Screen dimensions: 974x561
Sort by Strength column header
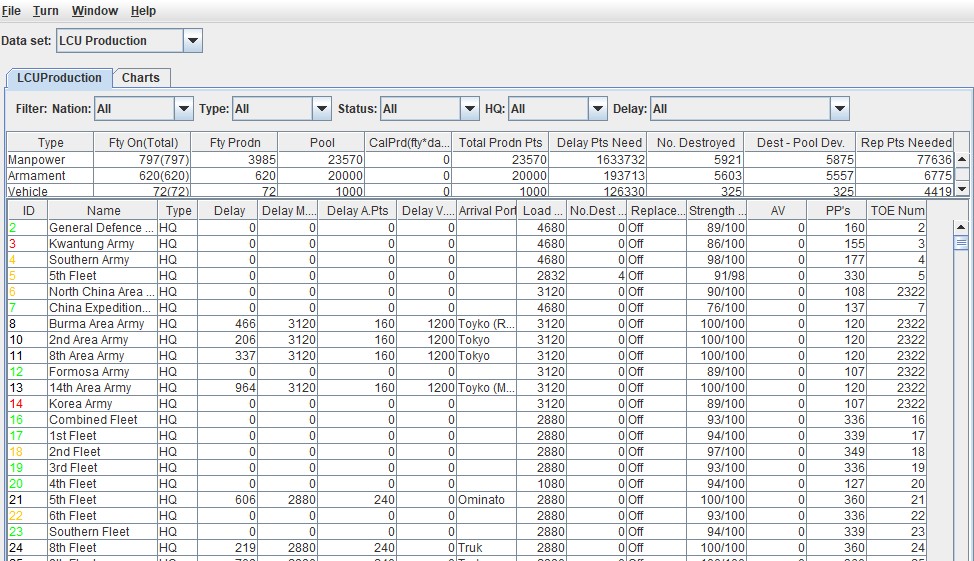click(x=717, y=211)
